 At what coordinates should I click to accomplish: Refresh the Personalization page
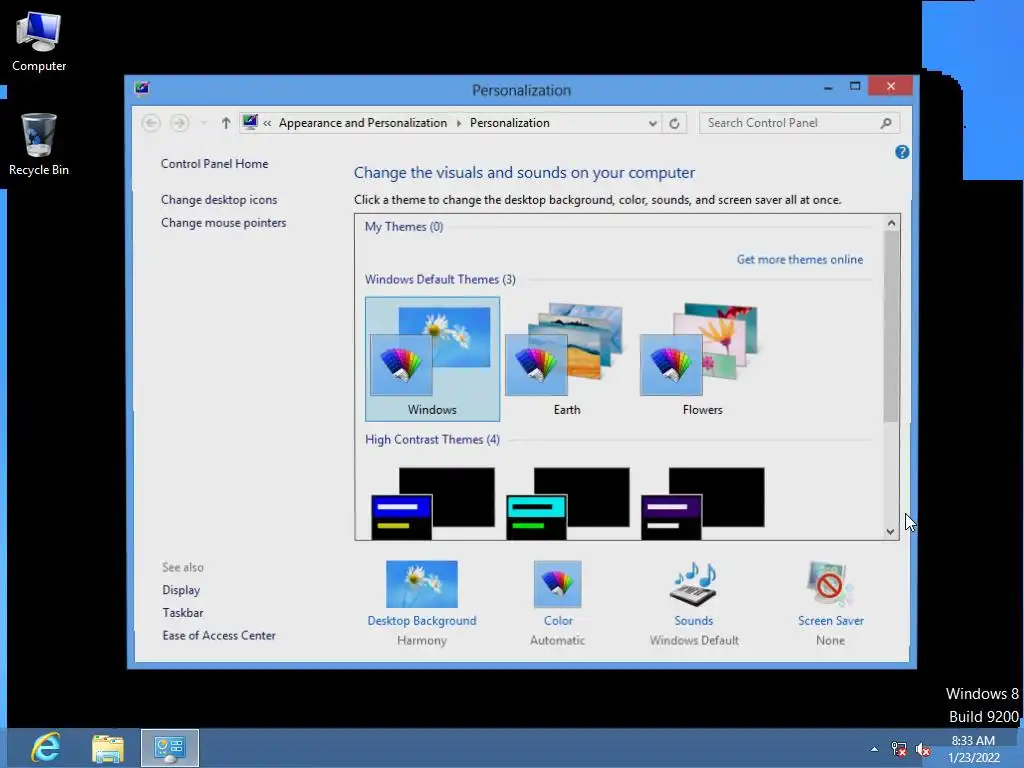coord(674,123)
